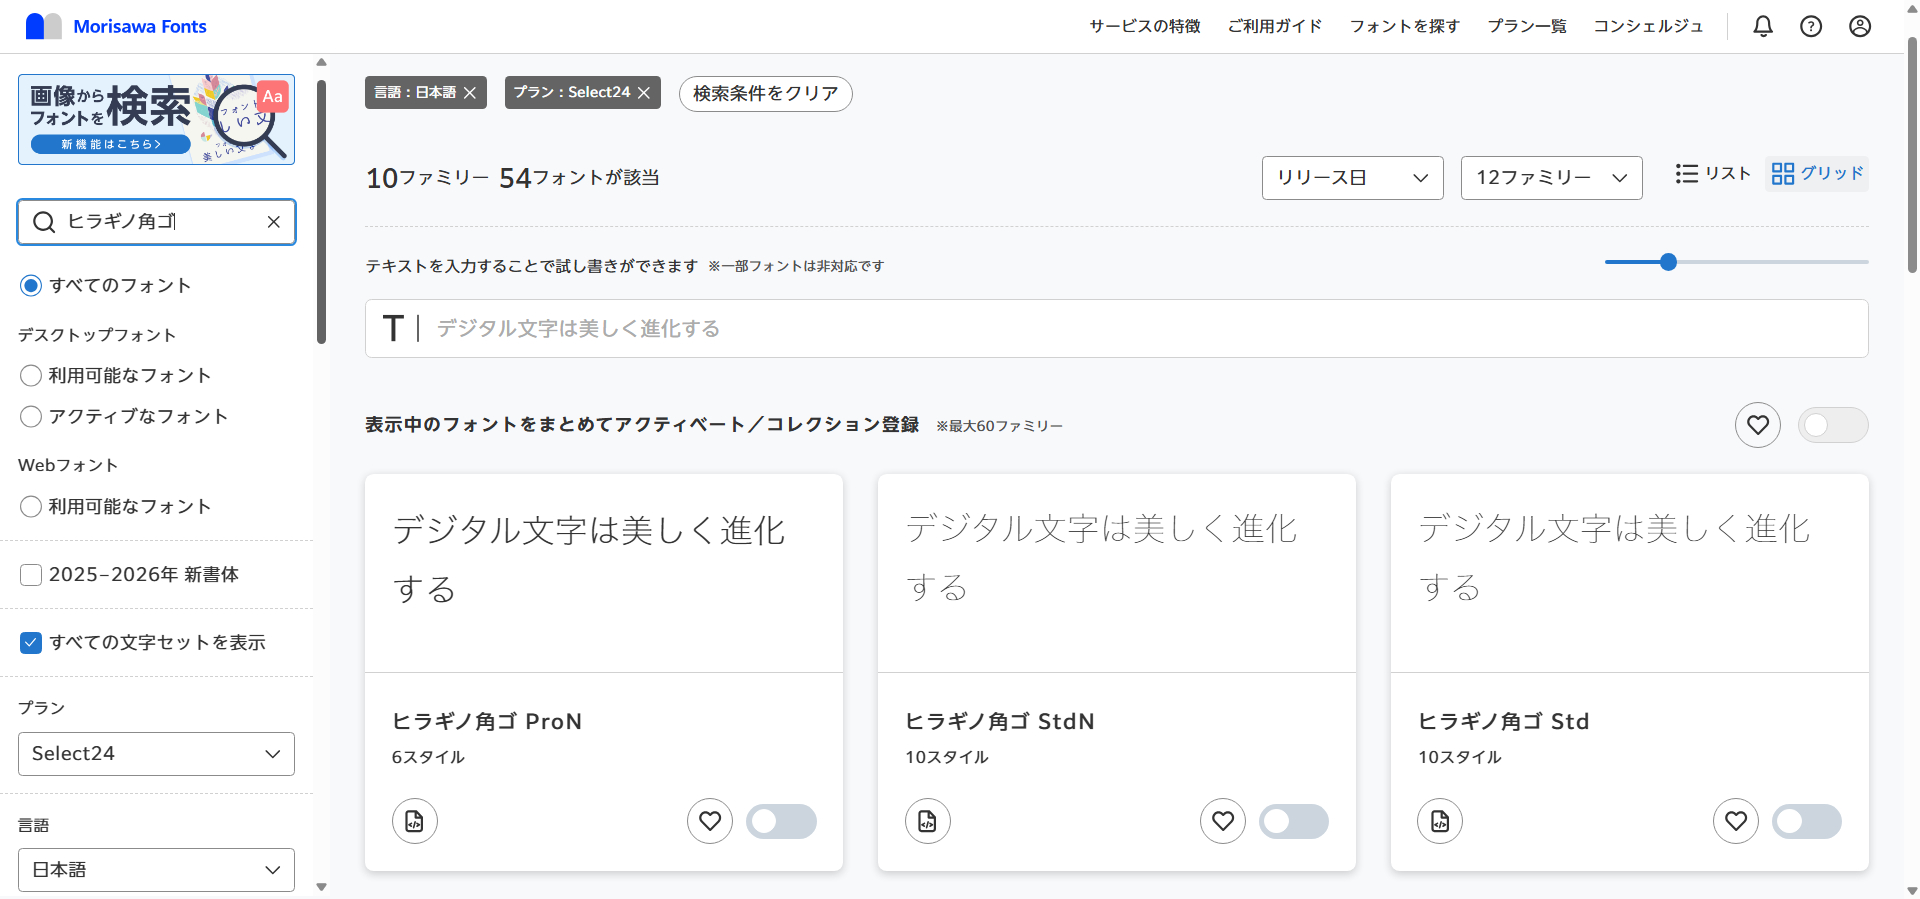The width and height of the screenshot is (1920, 899).
Task: Open コンシェルジュ menu
Action: [x=1648, y=26]
